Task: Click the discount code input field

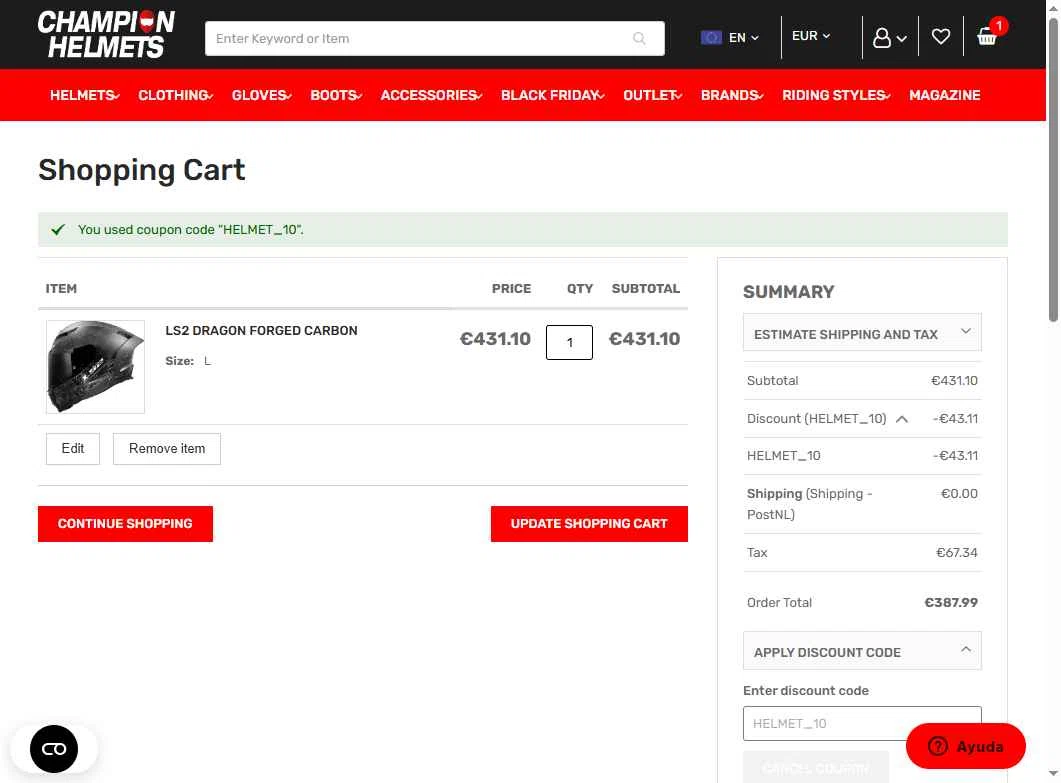Action: tap(862, 723)
